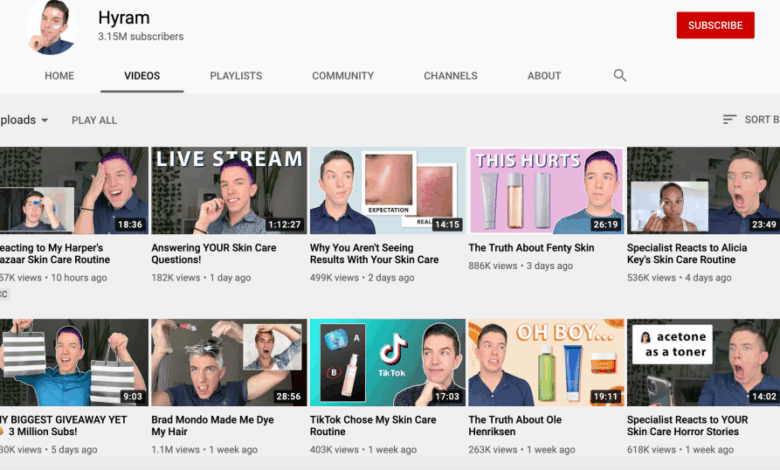Expand the Uploads dropdown arrow
The image size is (780, 470).
tap(45, 120)
